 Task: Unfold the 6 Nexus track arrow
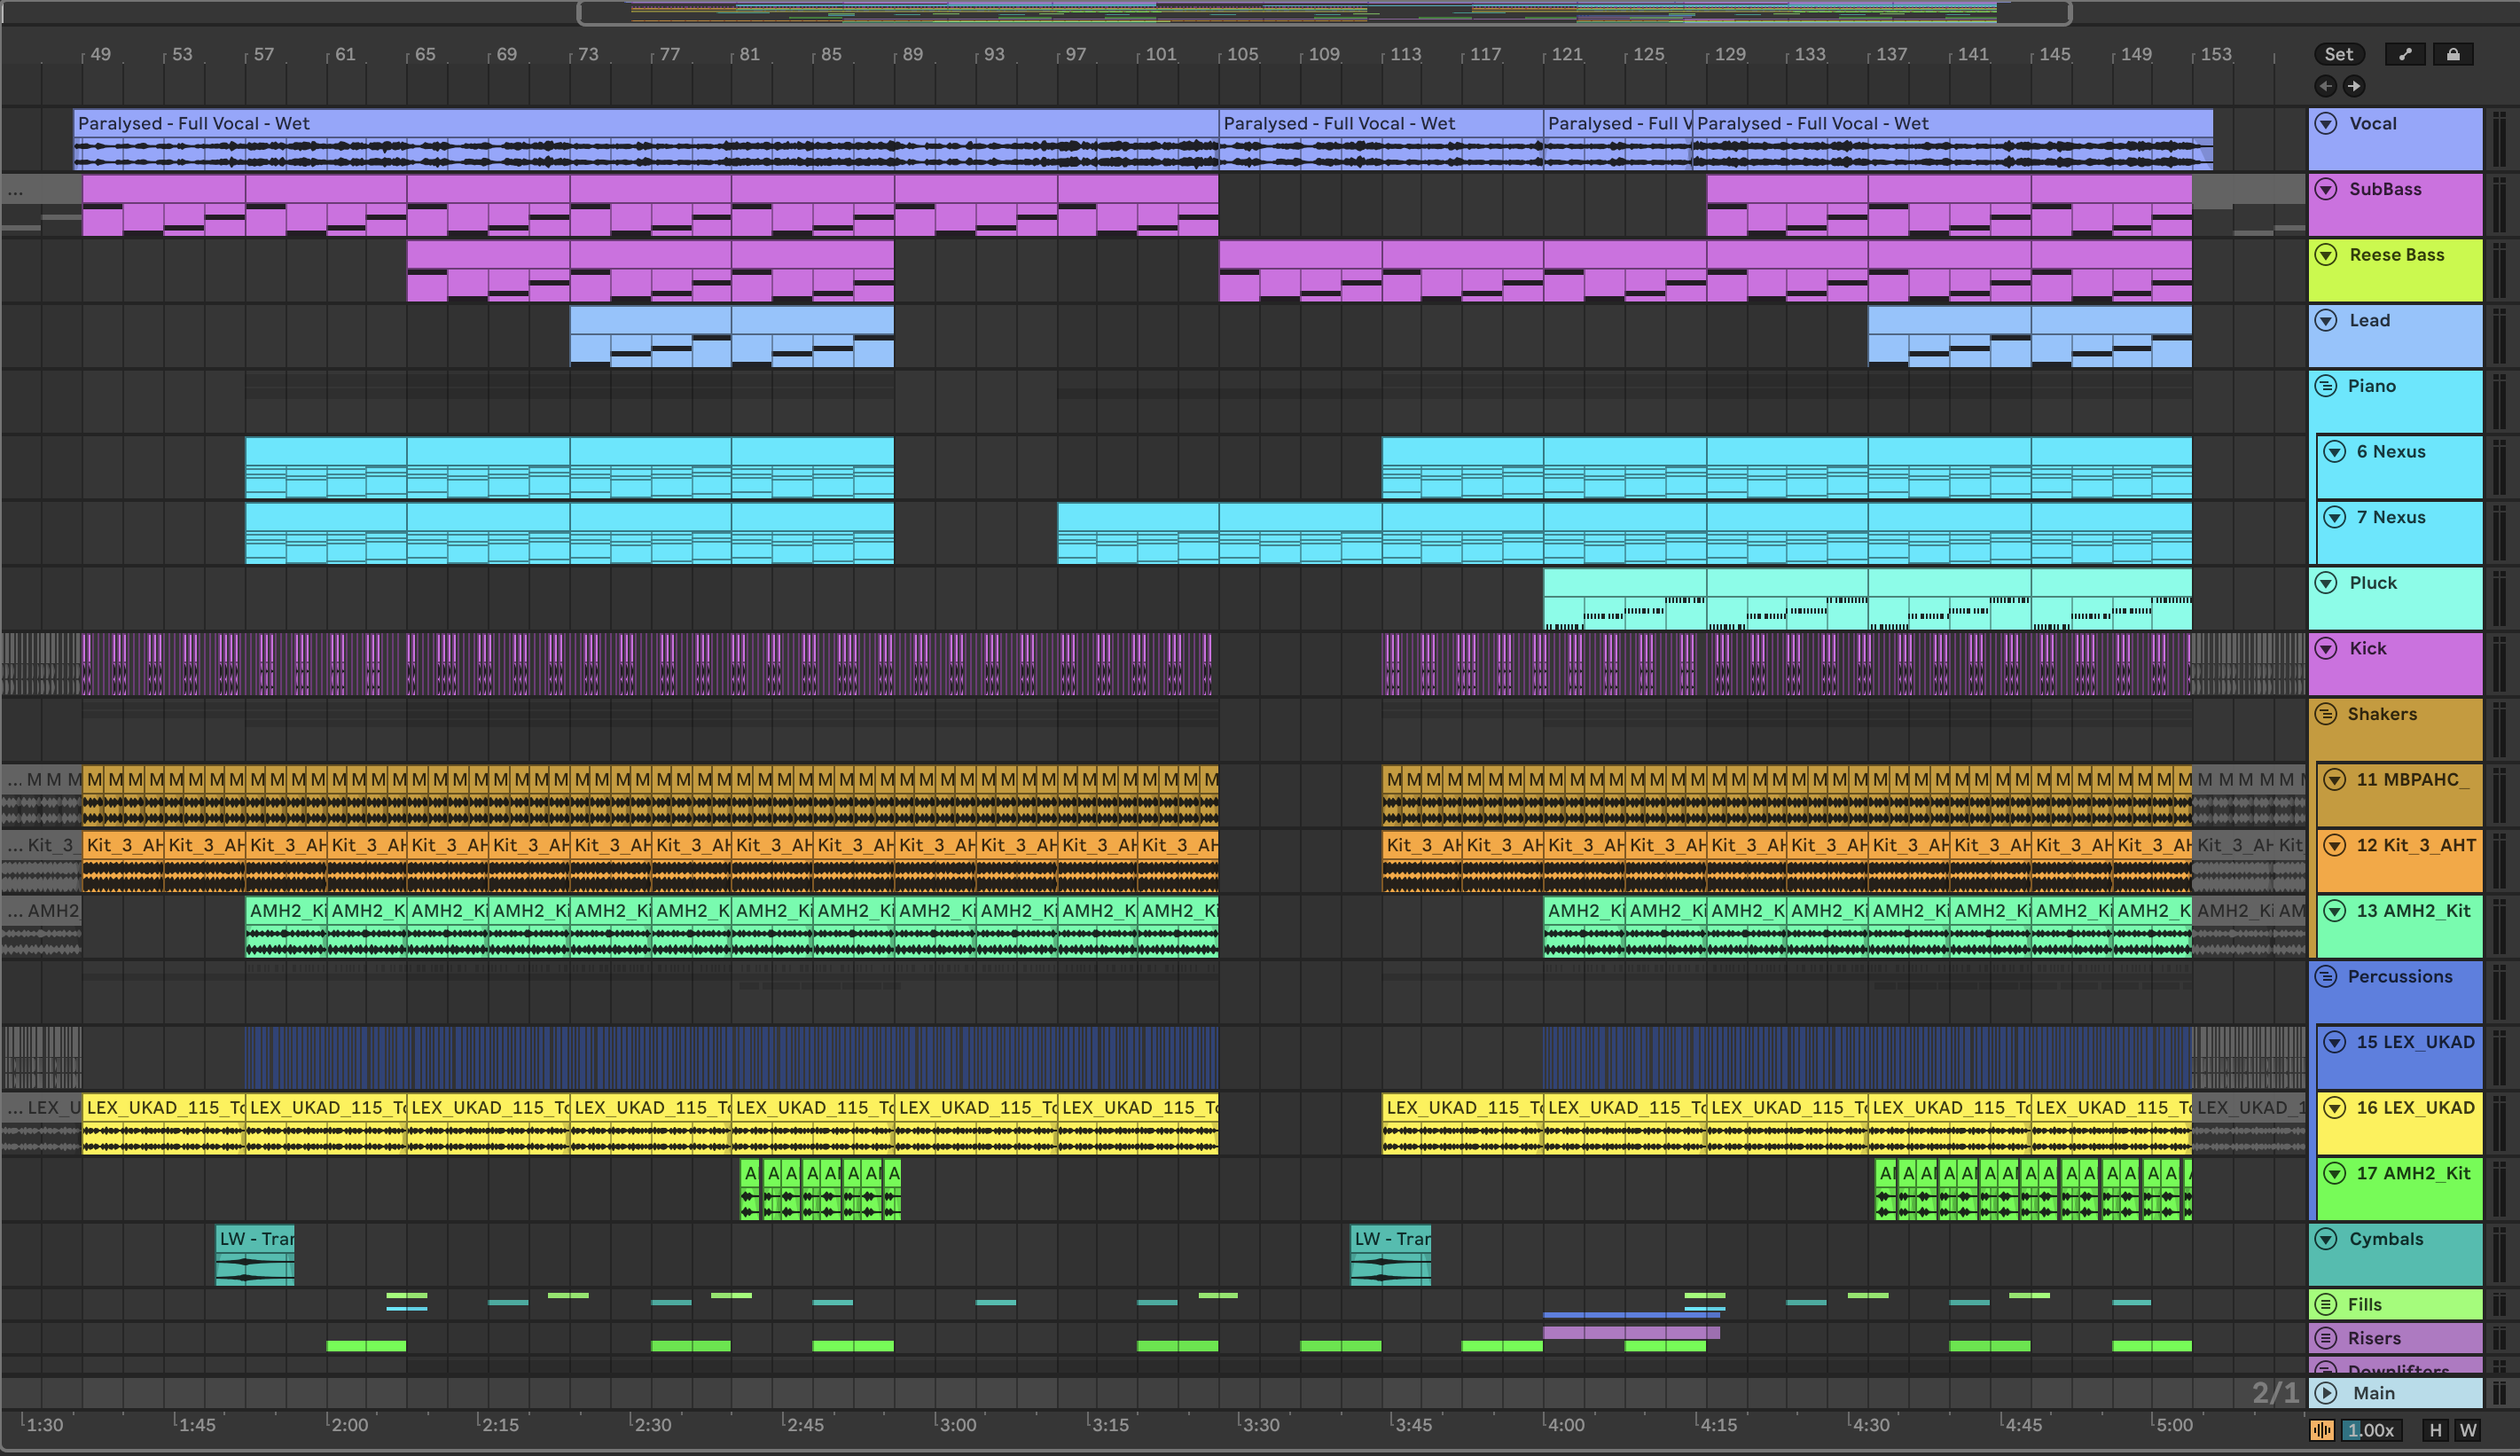point(2334,452)
